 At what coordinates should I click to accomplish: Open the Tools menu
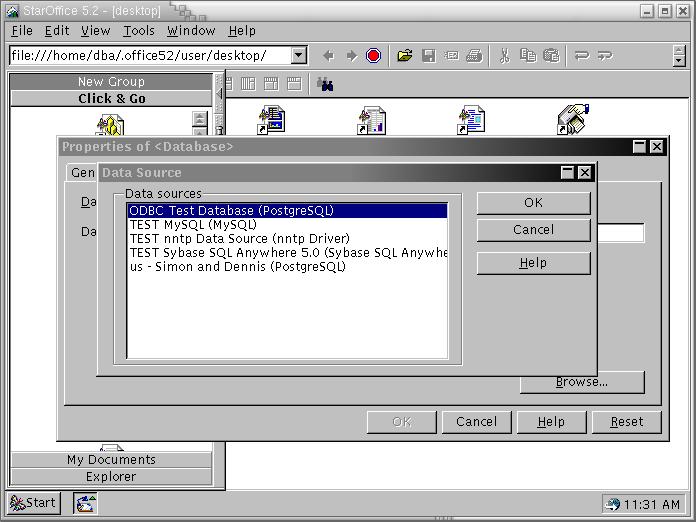139,31
